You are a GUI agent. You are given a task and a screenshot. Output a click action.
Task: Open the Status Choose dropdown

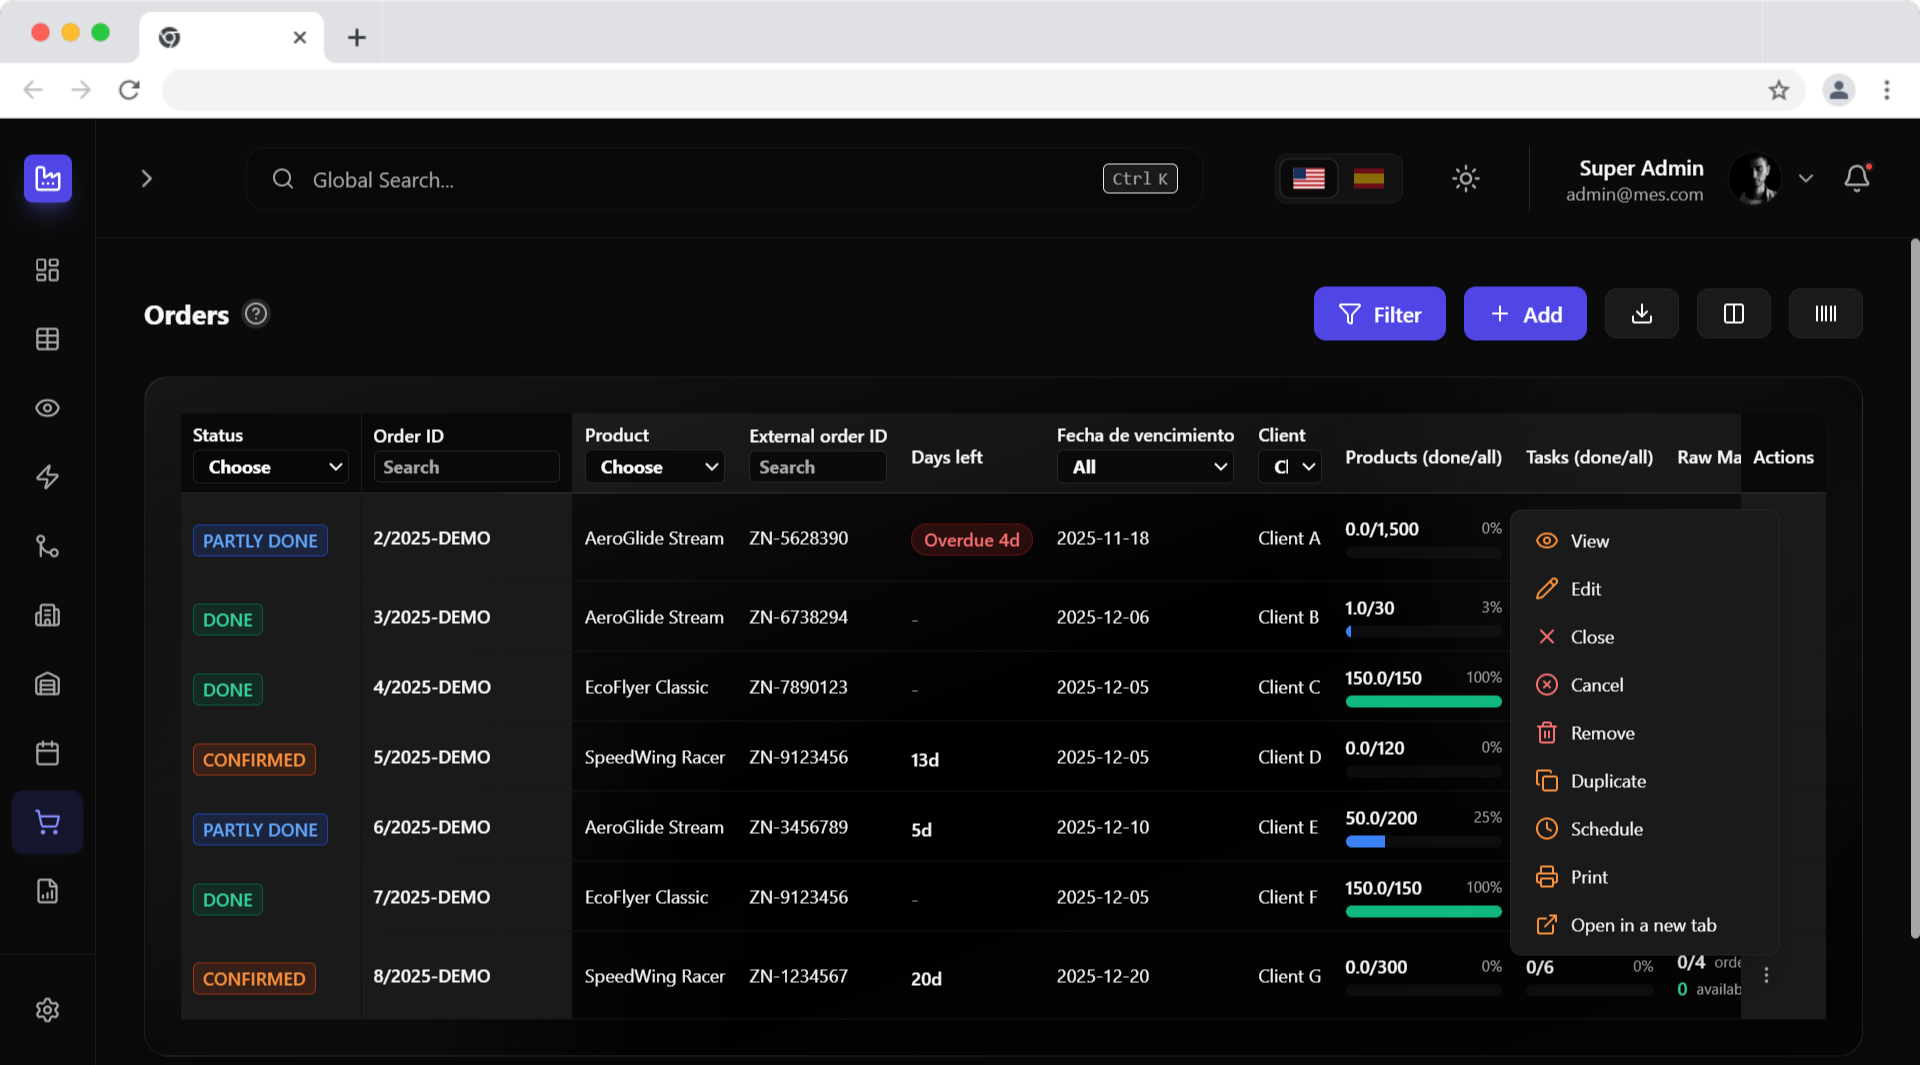pyautogui.click(x=270, y=467)
